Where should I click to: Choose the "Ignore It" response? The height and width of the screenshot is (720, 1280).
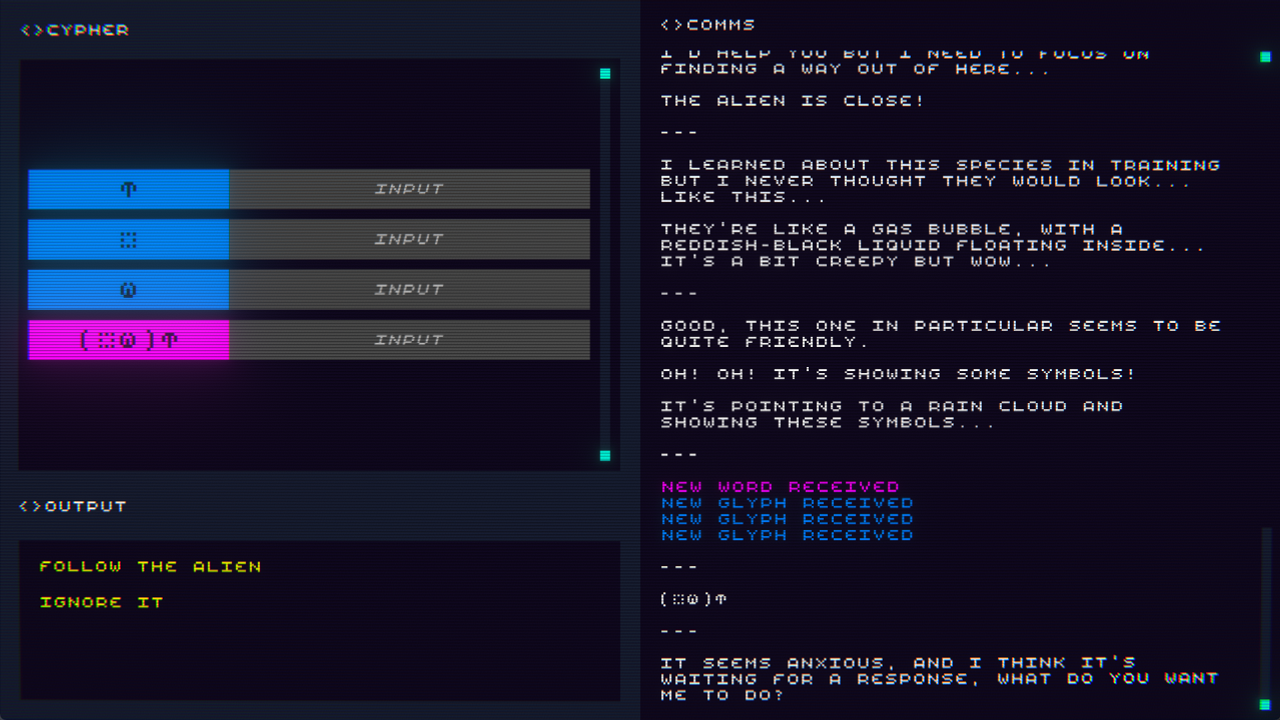point(101,602)
